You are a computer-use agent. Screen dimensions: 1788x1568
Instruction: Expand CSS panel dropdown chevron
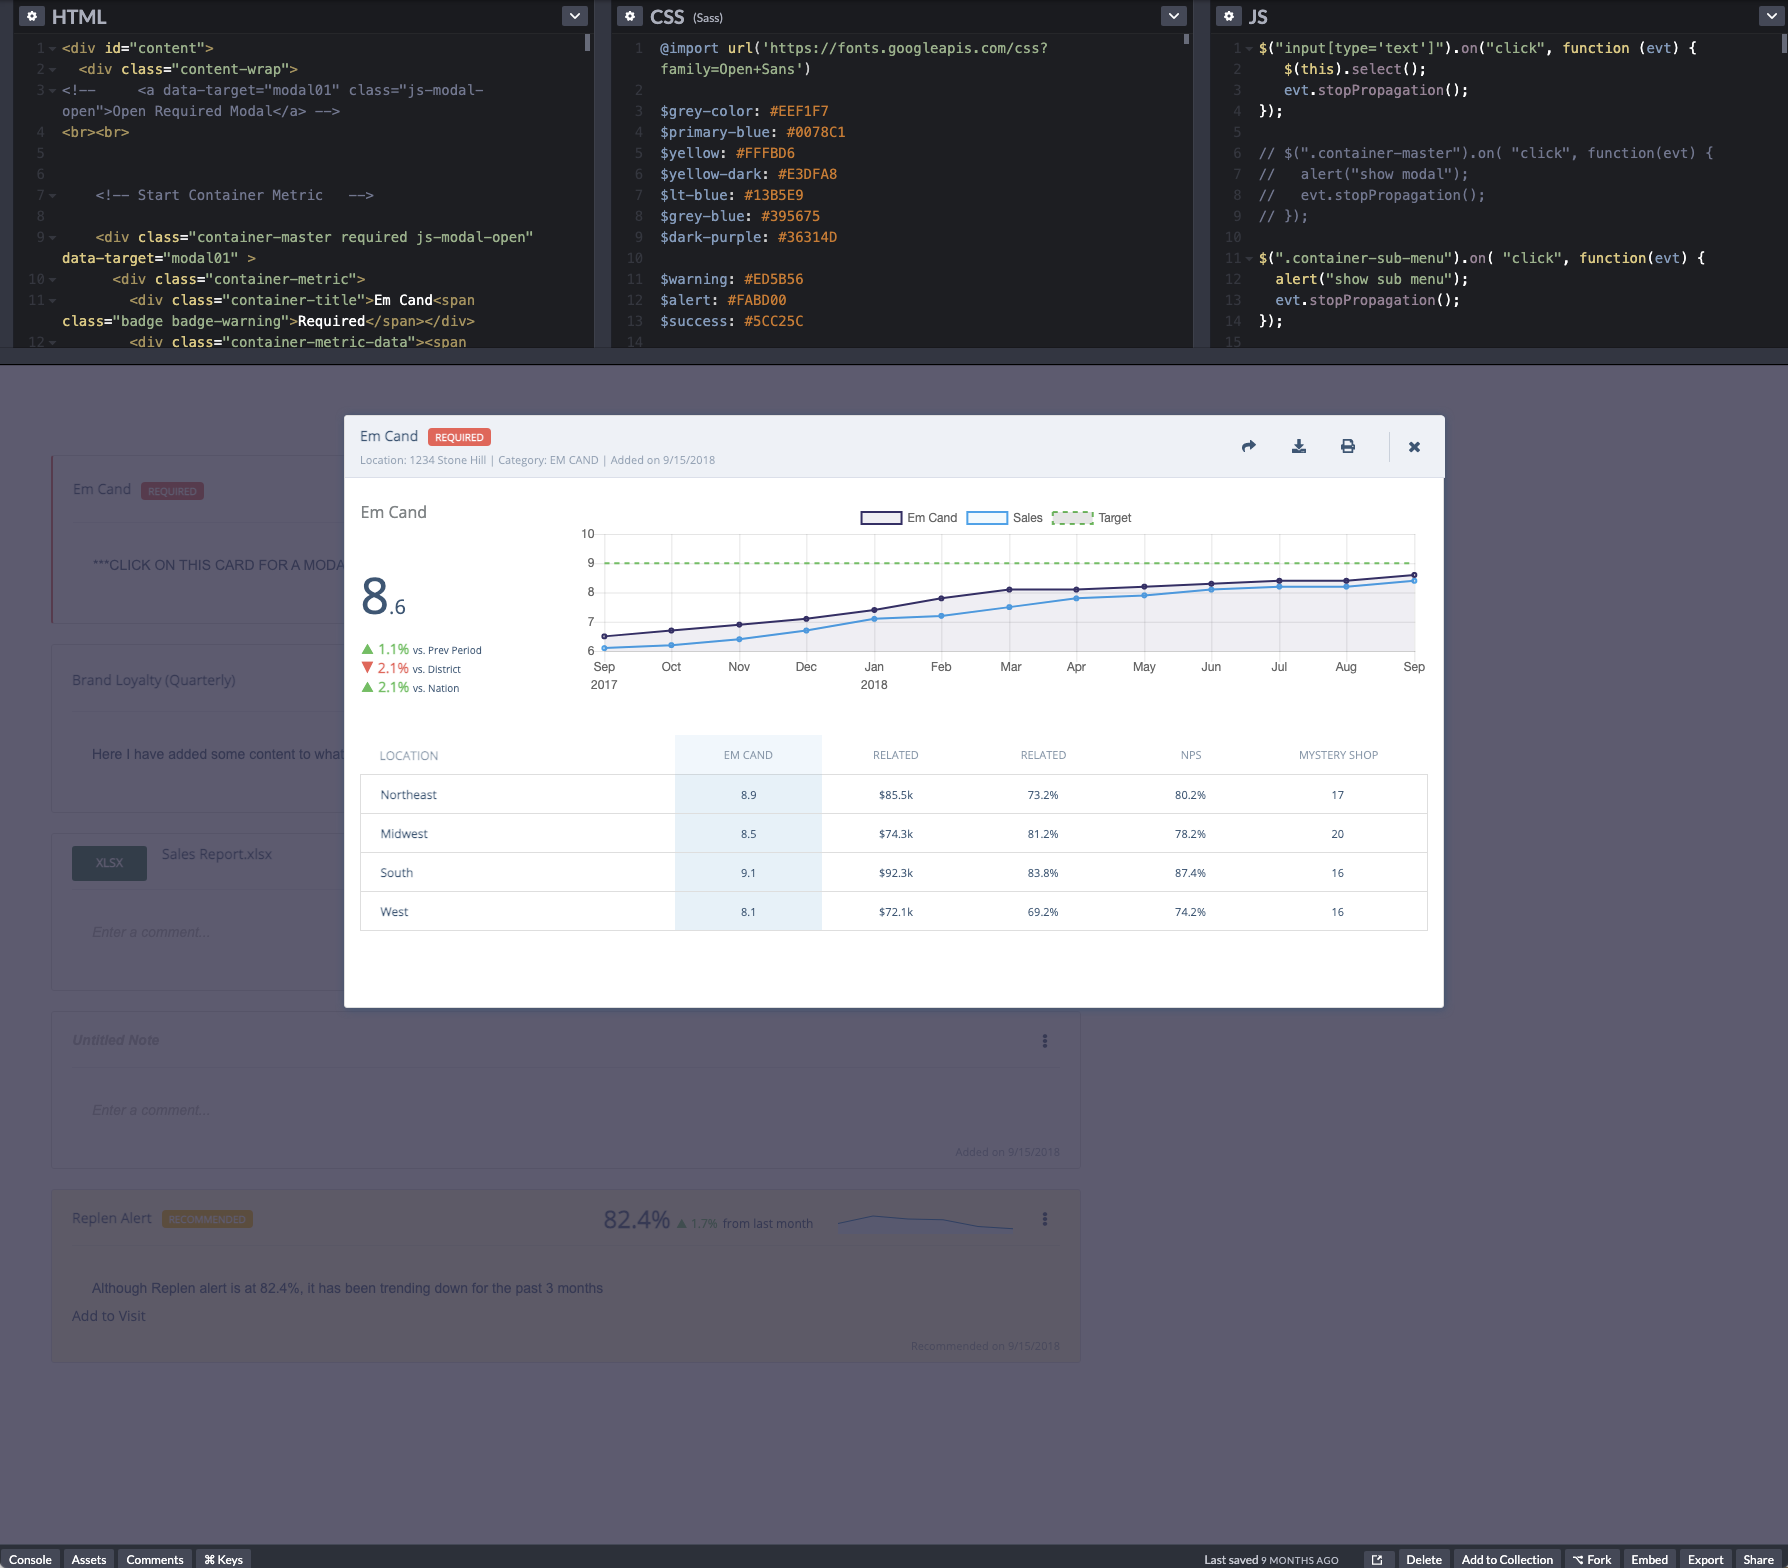1174,16
